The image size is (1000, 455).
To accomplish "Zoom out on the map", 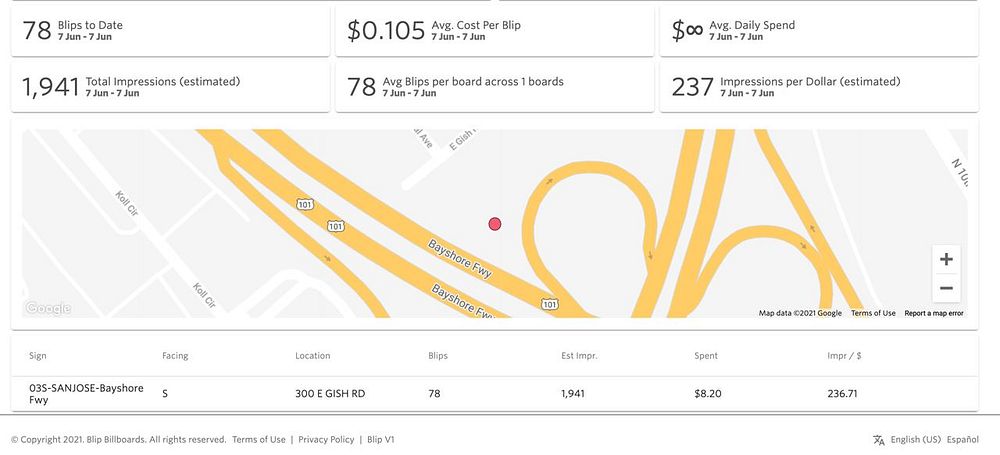I will [x=946, y=288].
